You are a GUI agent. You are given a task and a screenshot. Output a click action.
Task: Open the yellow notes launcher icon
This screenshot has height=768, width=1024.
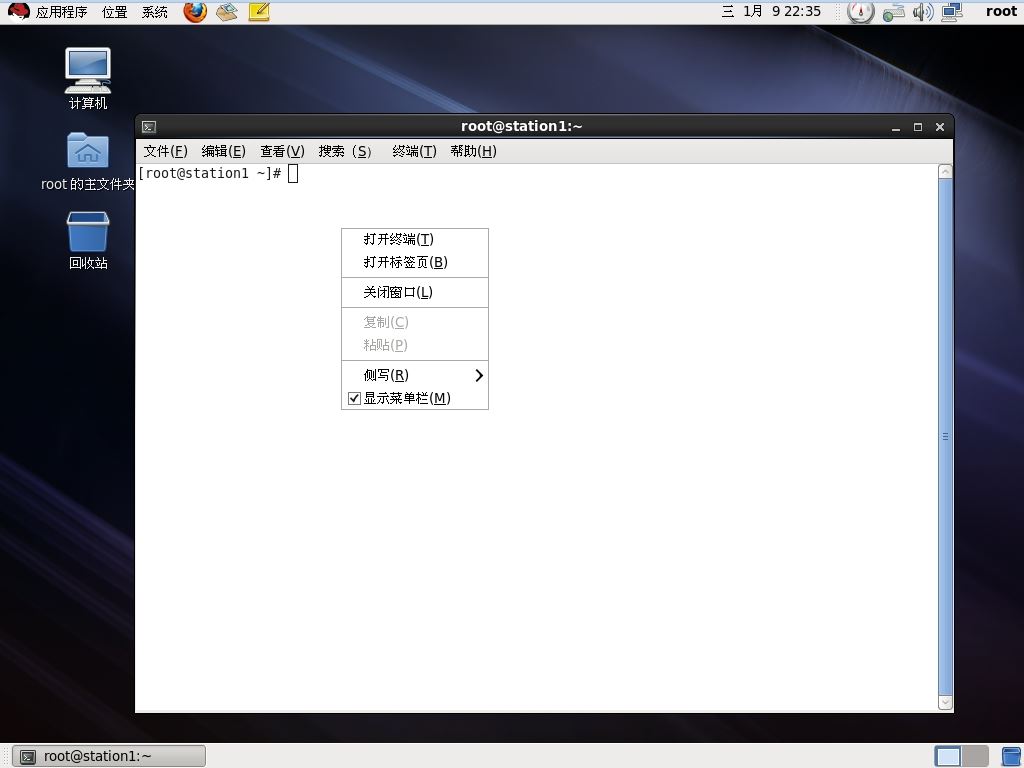(259, 12)
